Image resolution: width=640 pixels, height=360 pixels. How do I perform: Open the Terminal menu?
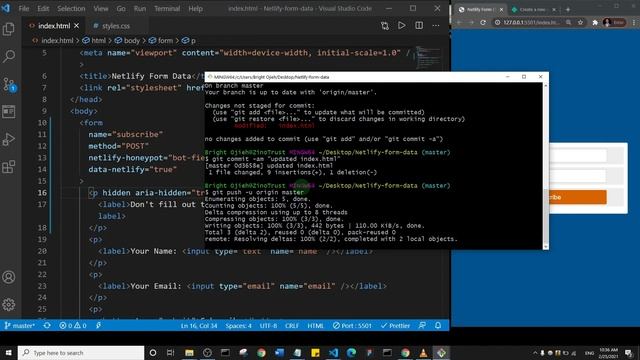pyautogui.click(x=167, y=9)
